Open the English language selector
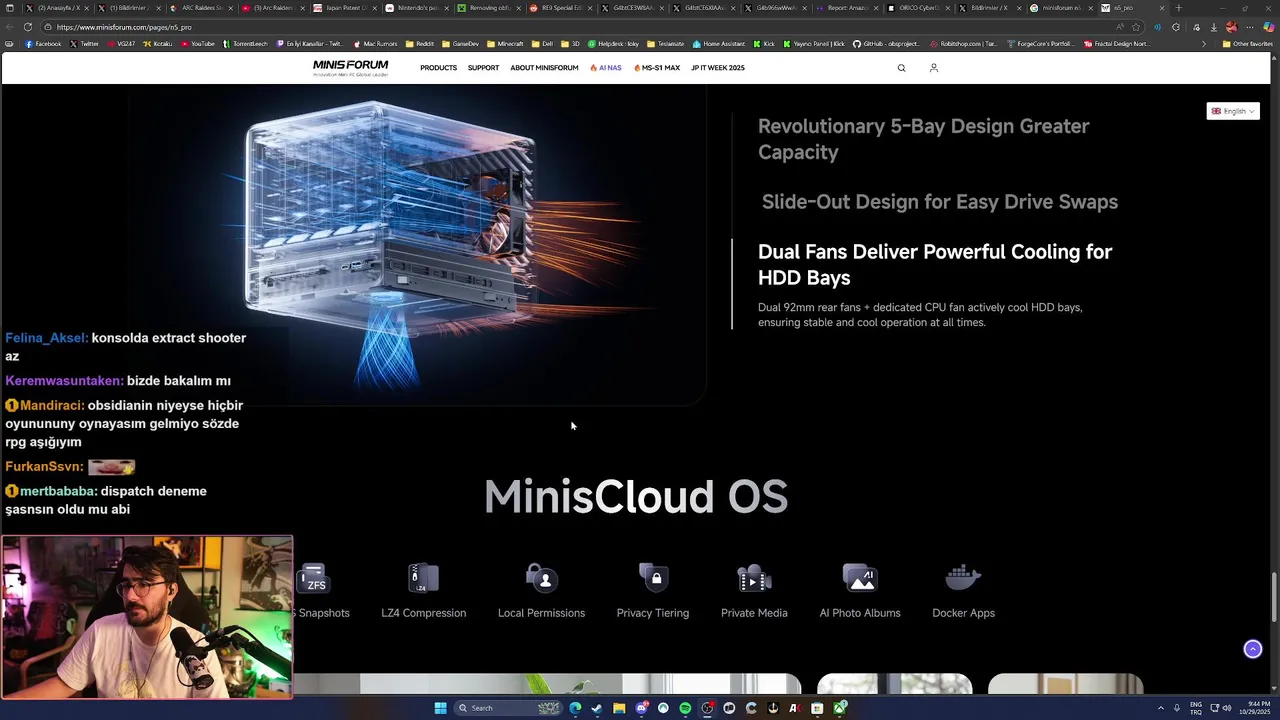Image resolution: width=1280 pixels, height=720 pixels. (x=1232, y=111)
